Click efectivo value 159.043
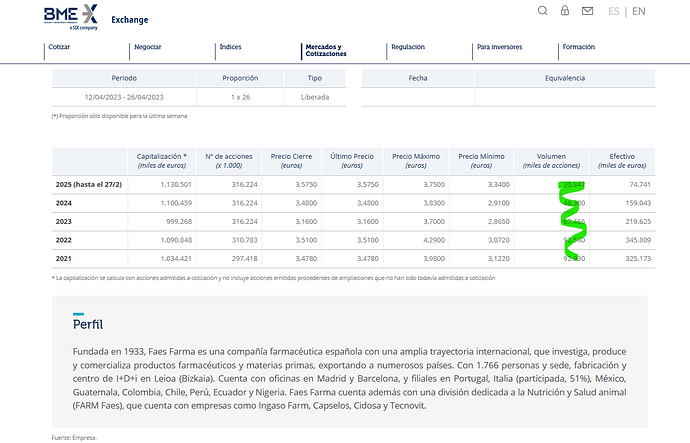This screenshot has height=443, width=690. 638,203
